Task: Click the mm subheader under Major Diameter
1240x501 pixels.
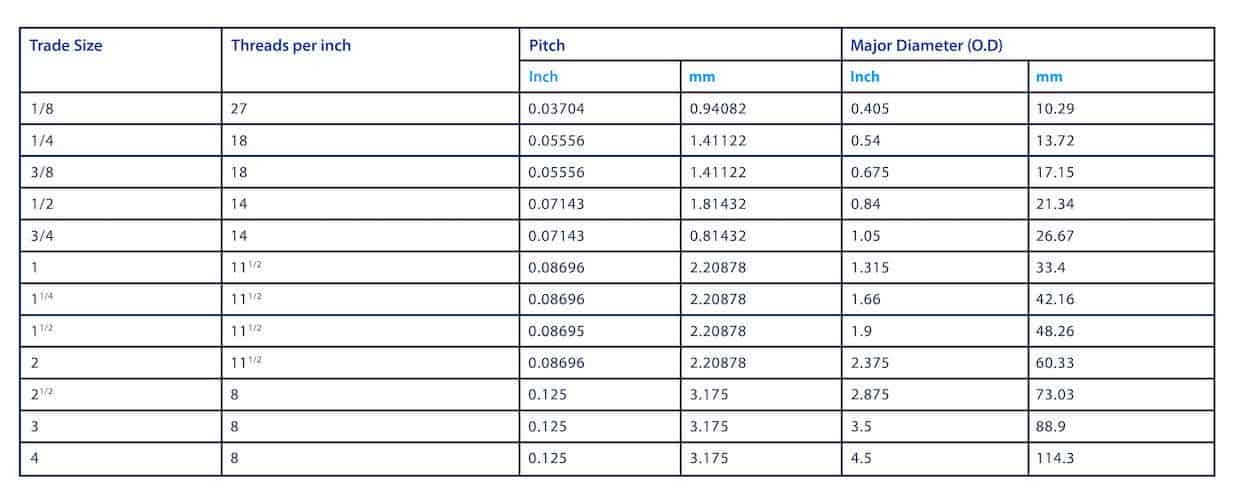Action: click(1049, 76)
